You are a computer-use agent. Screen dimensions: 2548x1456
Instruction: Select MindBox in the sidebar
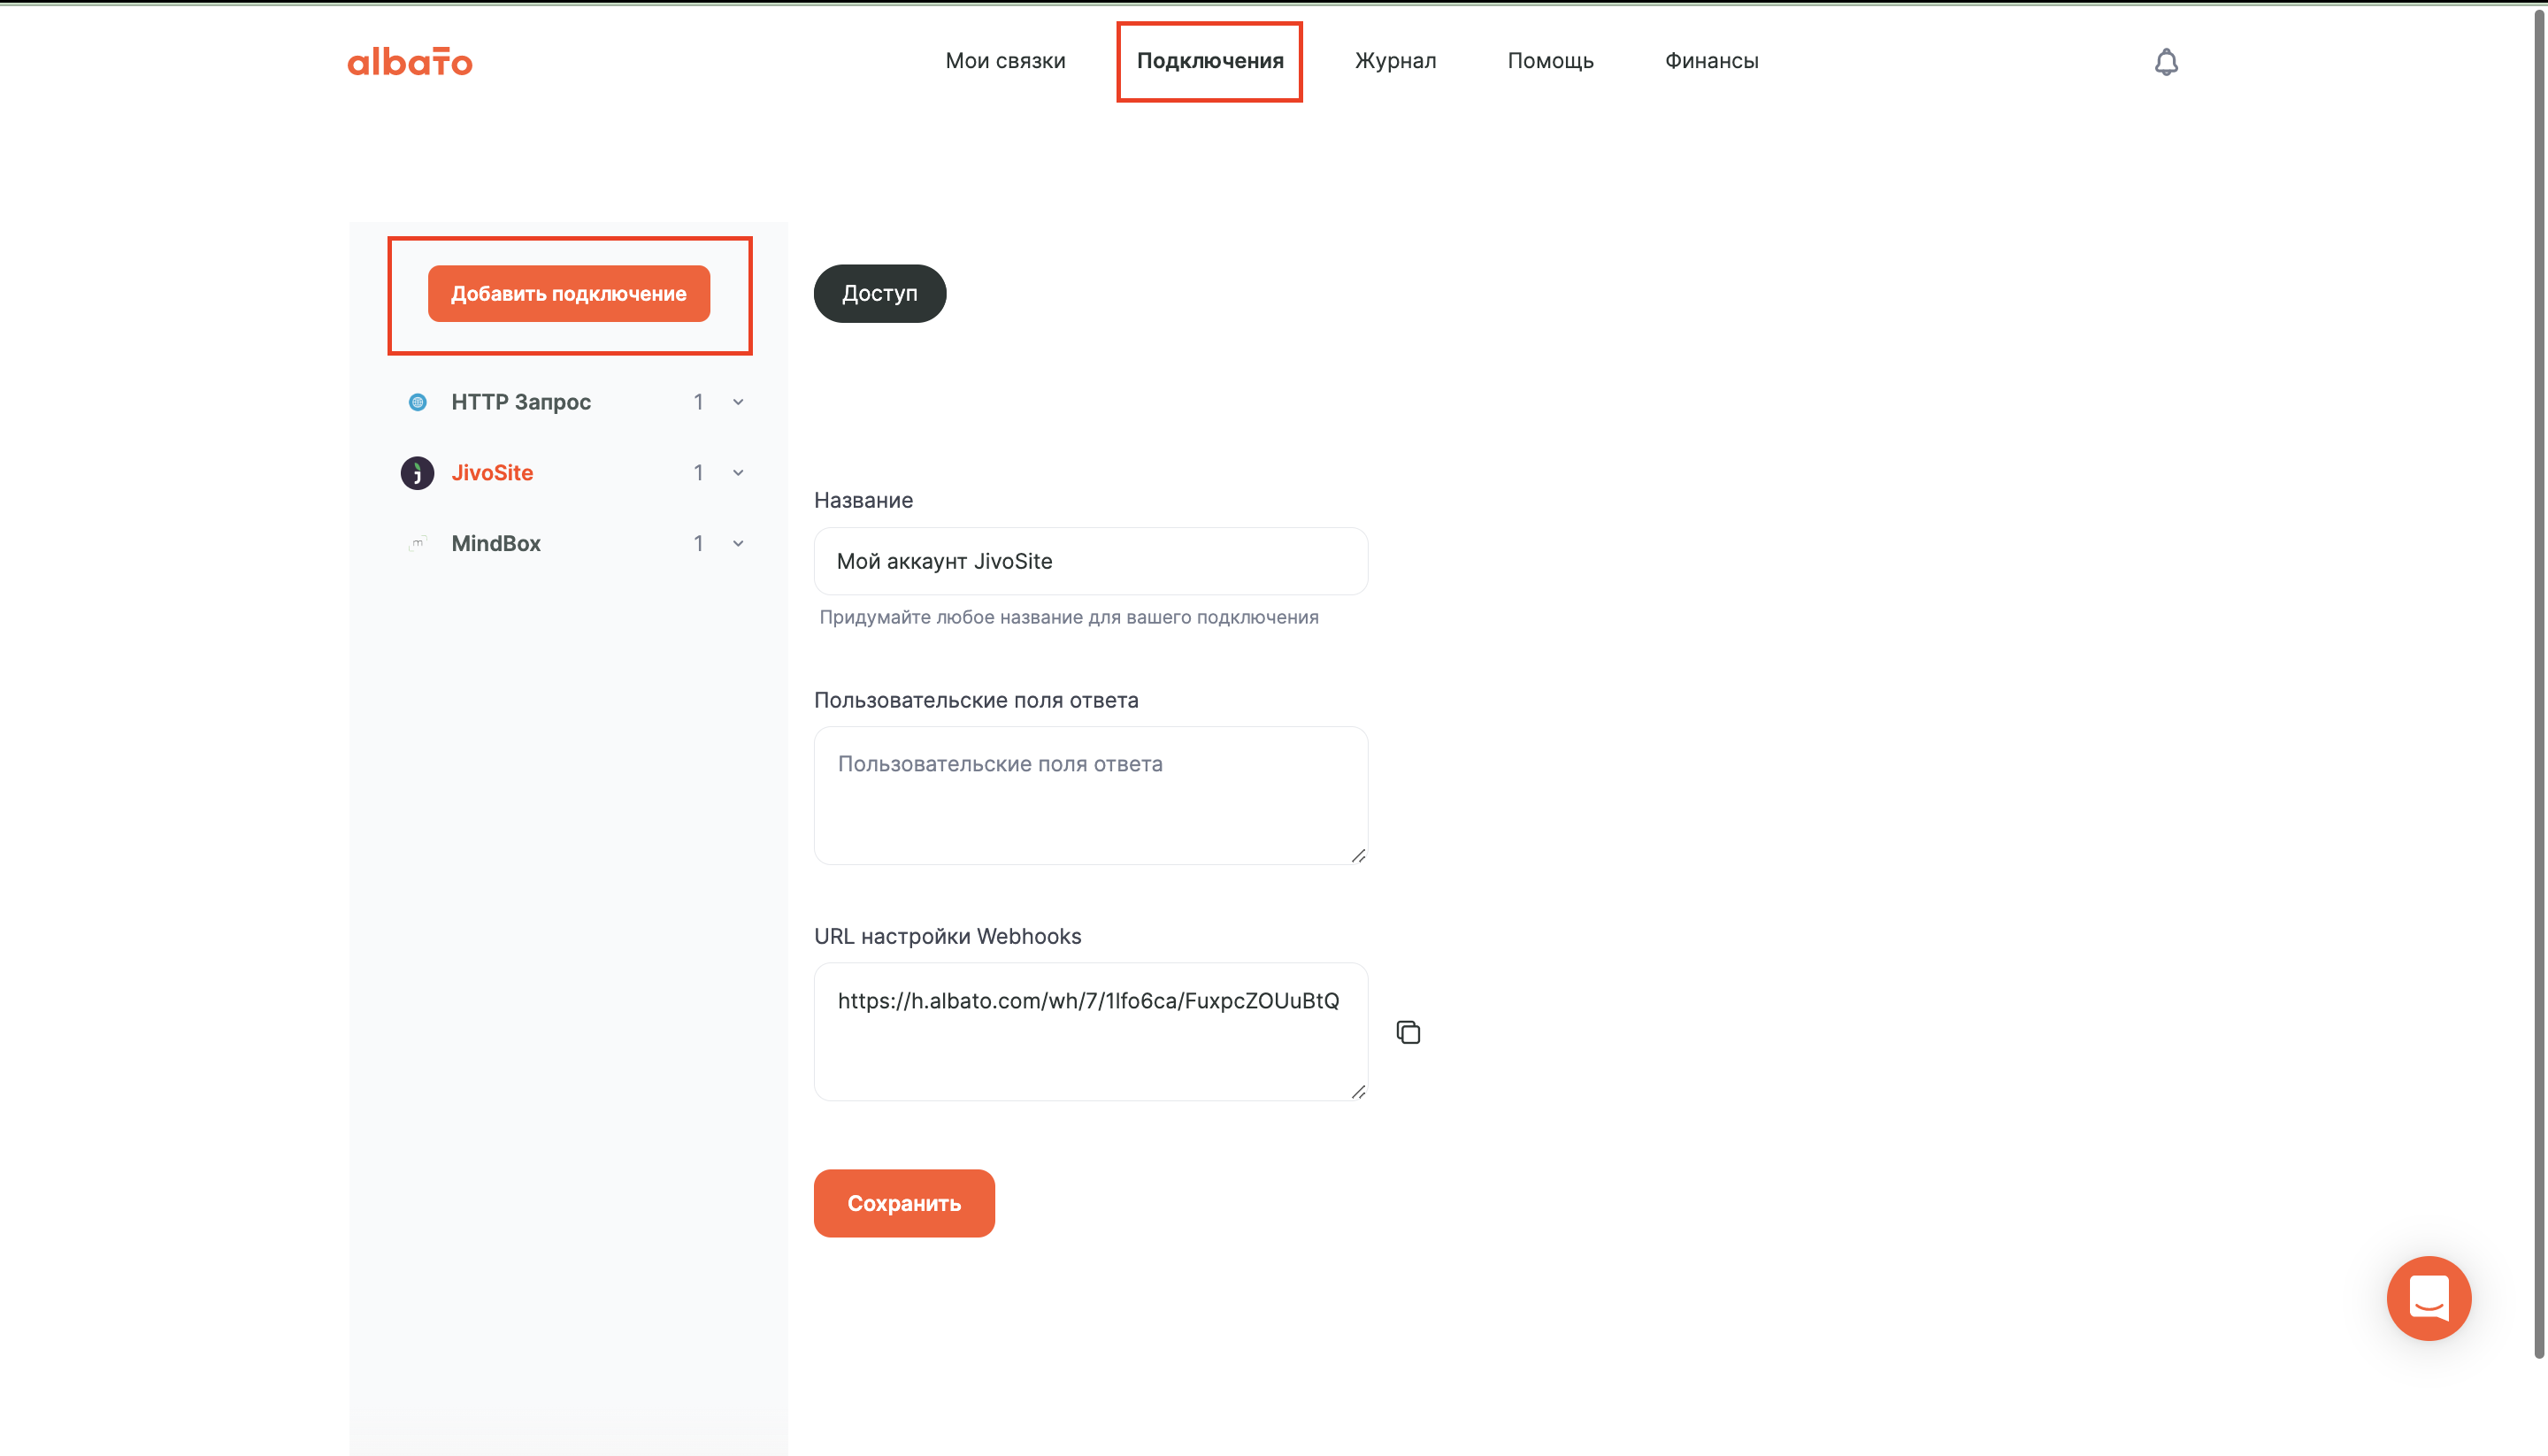[496, 543]
